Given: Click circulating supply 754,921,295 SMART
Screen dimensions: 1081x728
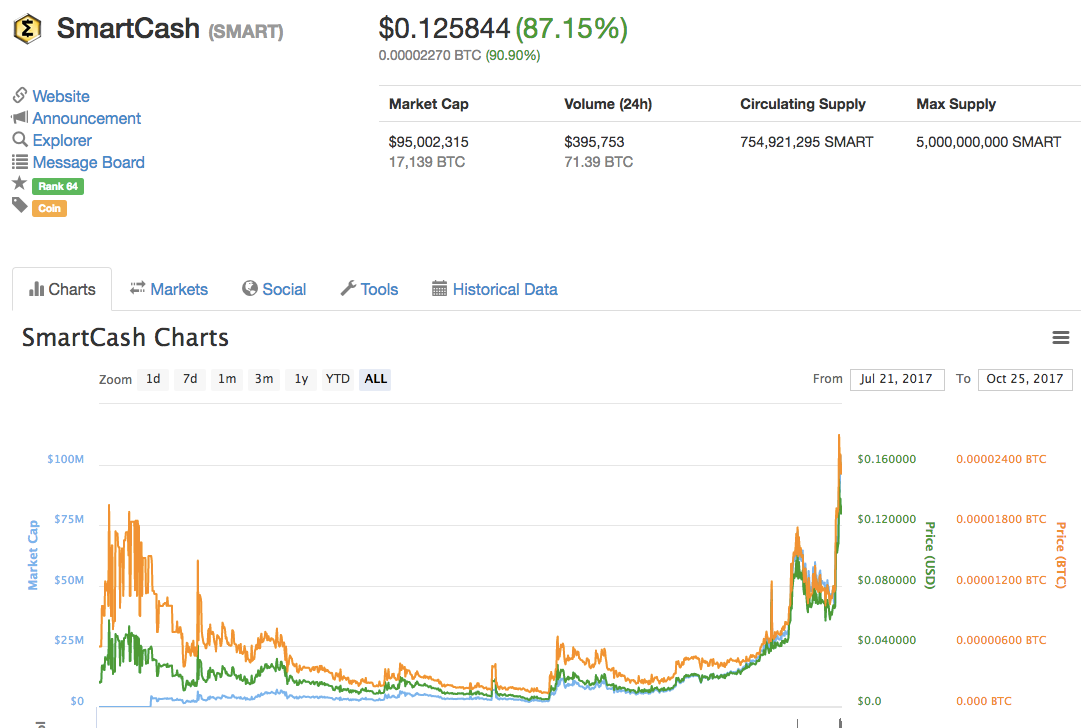Looking at the screenshot, I should click(807, 142).
